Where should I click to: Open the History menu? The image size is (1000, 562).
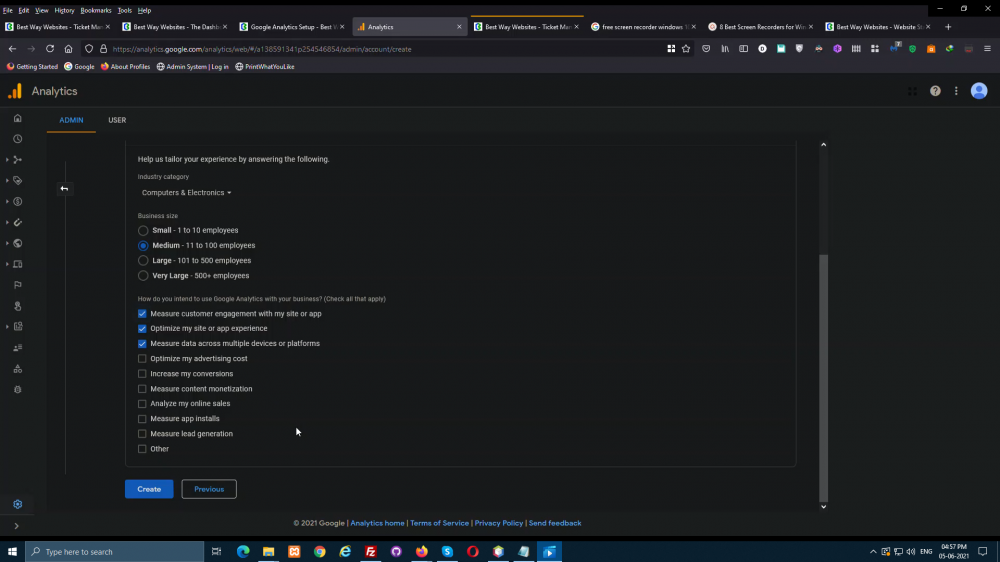[x=64, y=10]
